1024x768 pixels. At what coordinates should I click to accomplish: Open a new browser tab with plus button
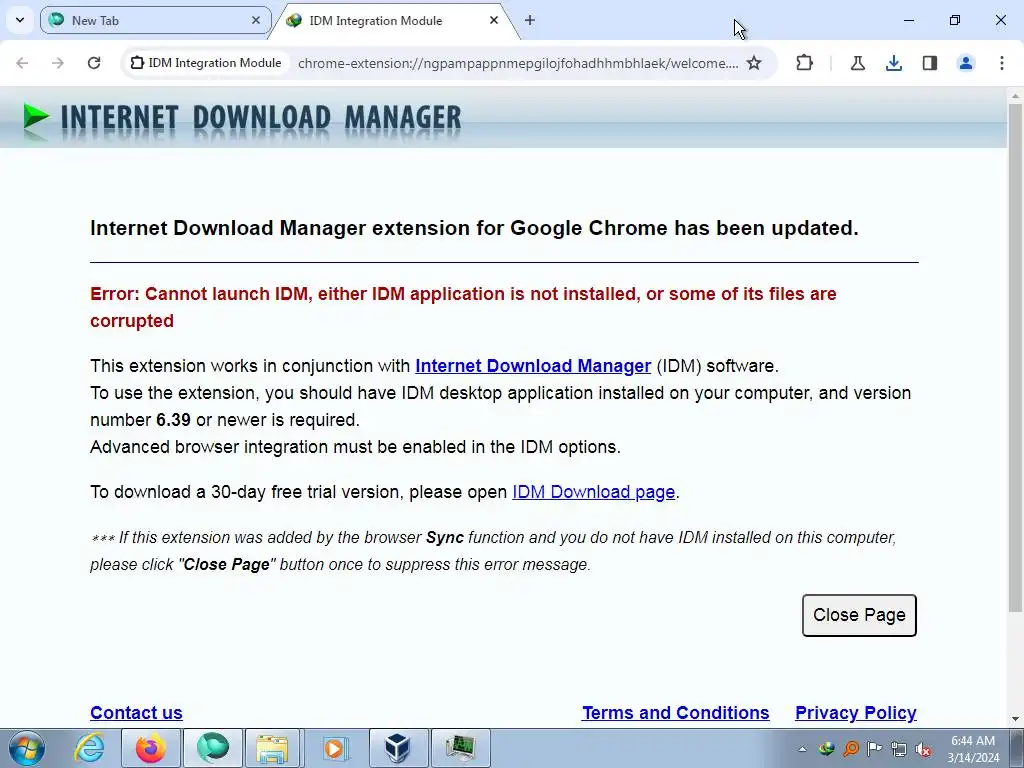click(530, 20)
